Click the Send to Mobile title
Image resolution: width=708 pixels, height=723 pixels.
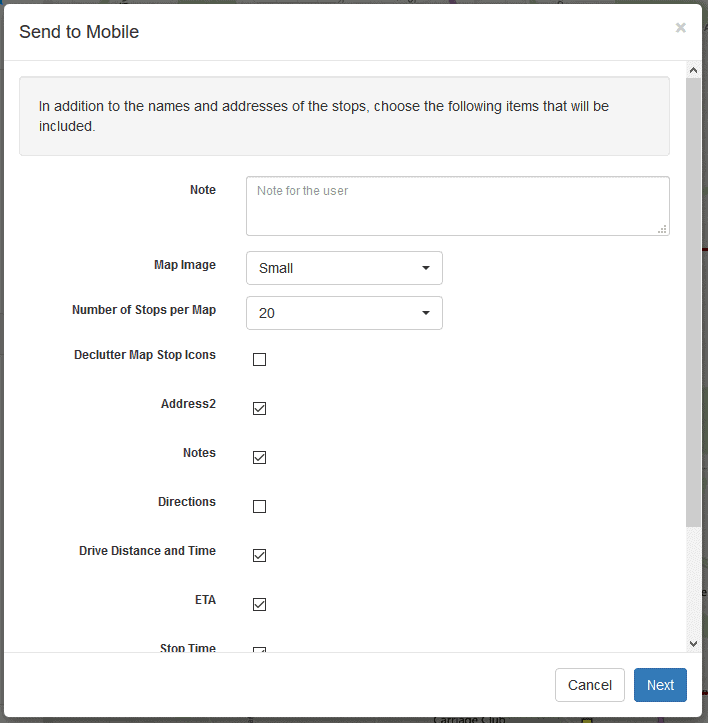tap(79, 32)
